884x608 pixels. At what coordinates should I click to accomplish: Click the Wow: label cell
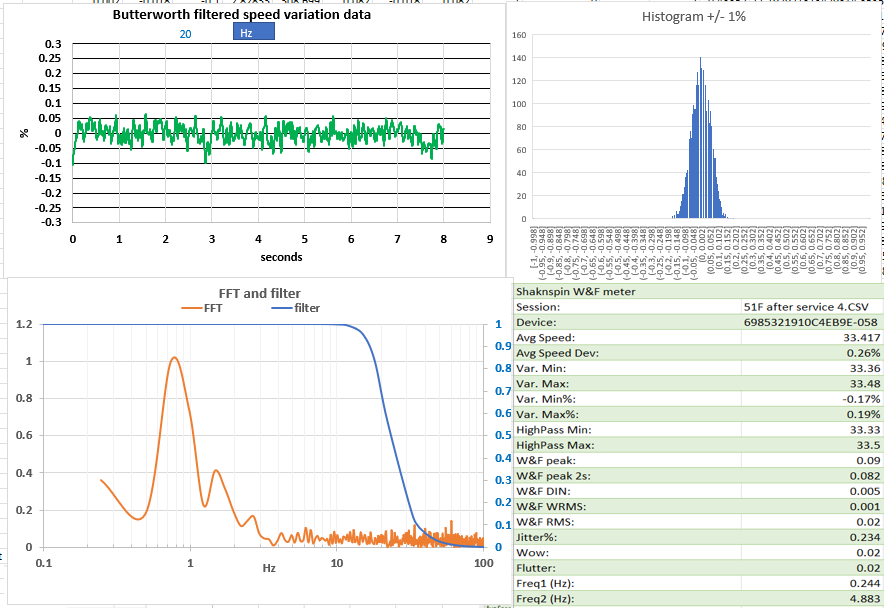point(627,553)
